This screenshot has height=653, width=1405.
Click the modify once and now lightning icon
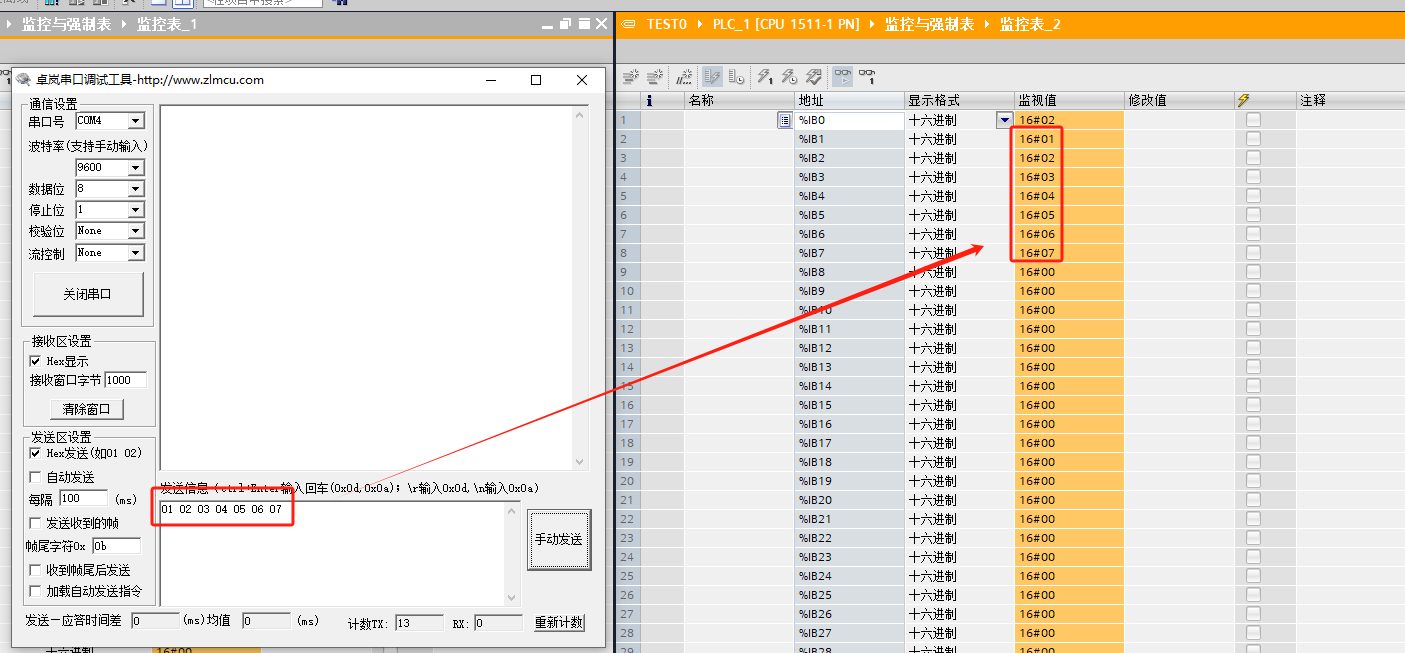click(x=765, y=76)
